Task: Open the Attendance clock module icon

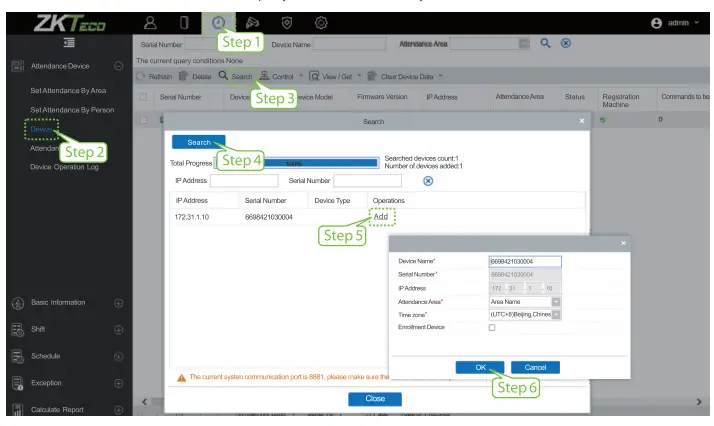Action: [219, 21]
